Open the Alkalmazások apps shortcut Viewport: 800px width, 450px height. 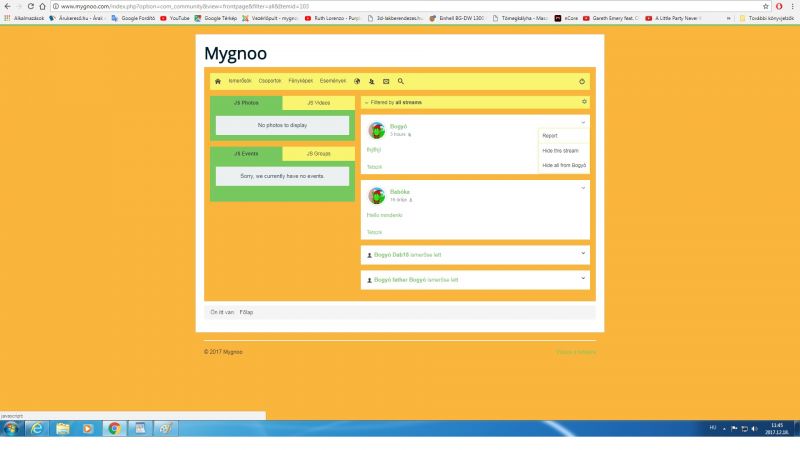[24, 18]
